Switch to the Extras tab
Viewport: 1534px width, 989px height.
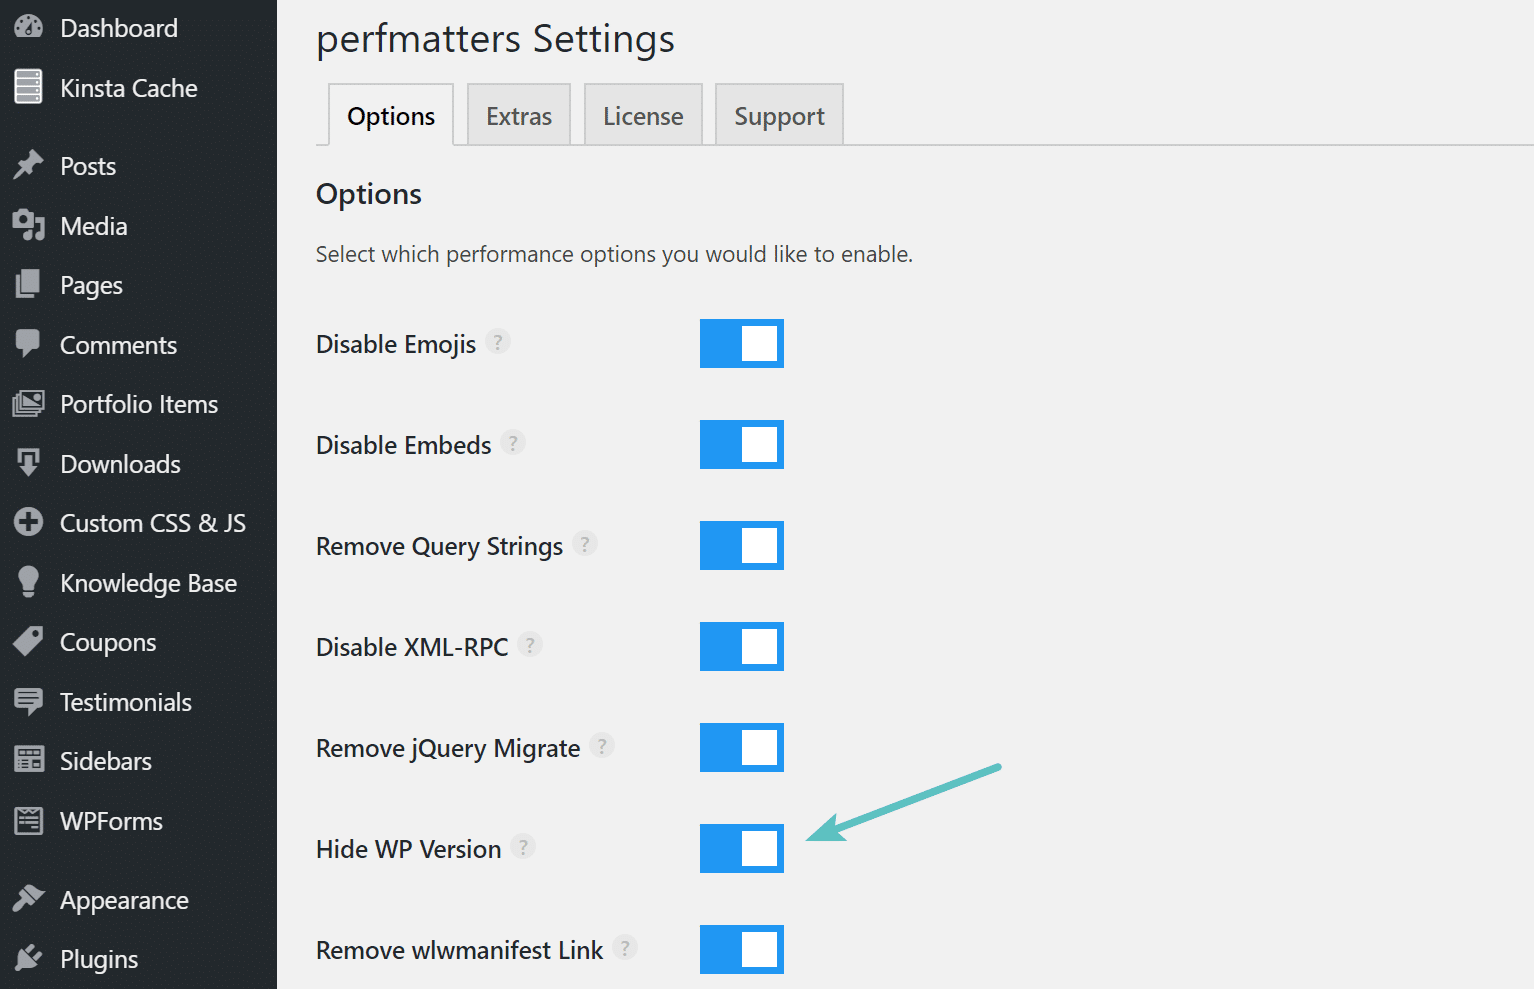tap(518, 114)
